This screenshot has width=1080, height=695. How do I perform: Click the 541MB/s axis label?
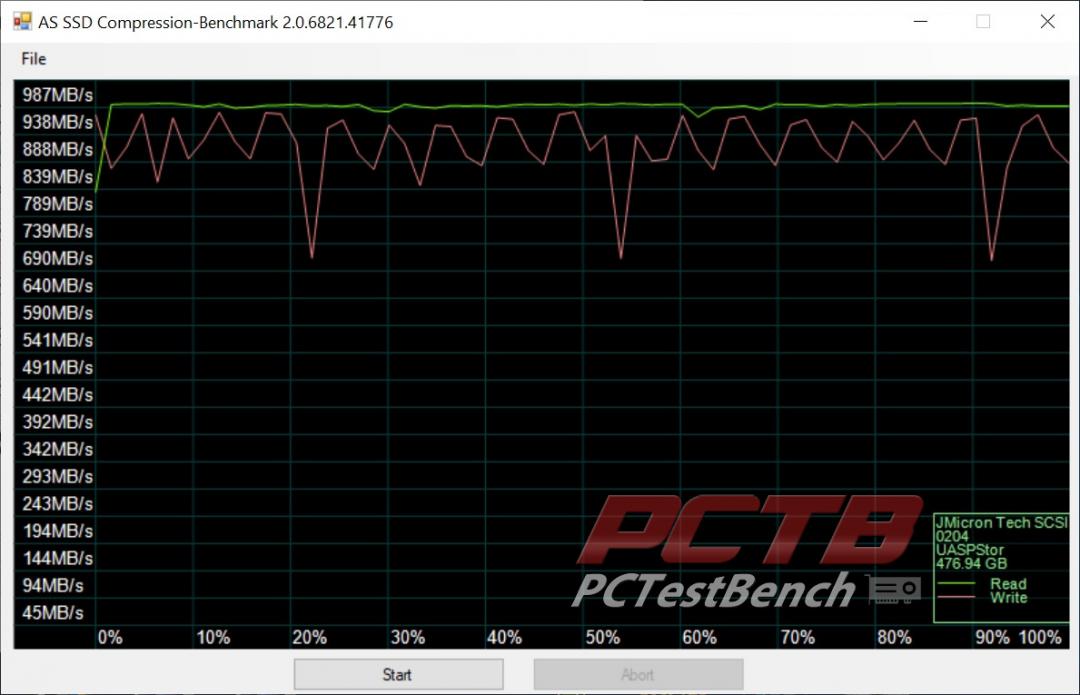[57, 340]
